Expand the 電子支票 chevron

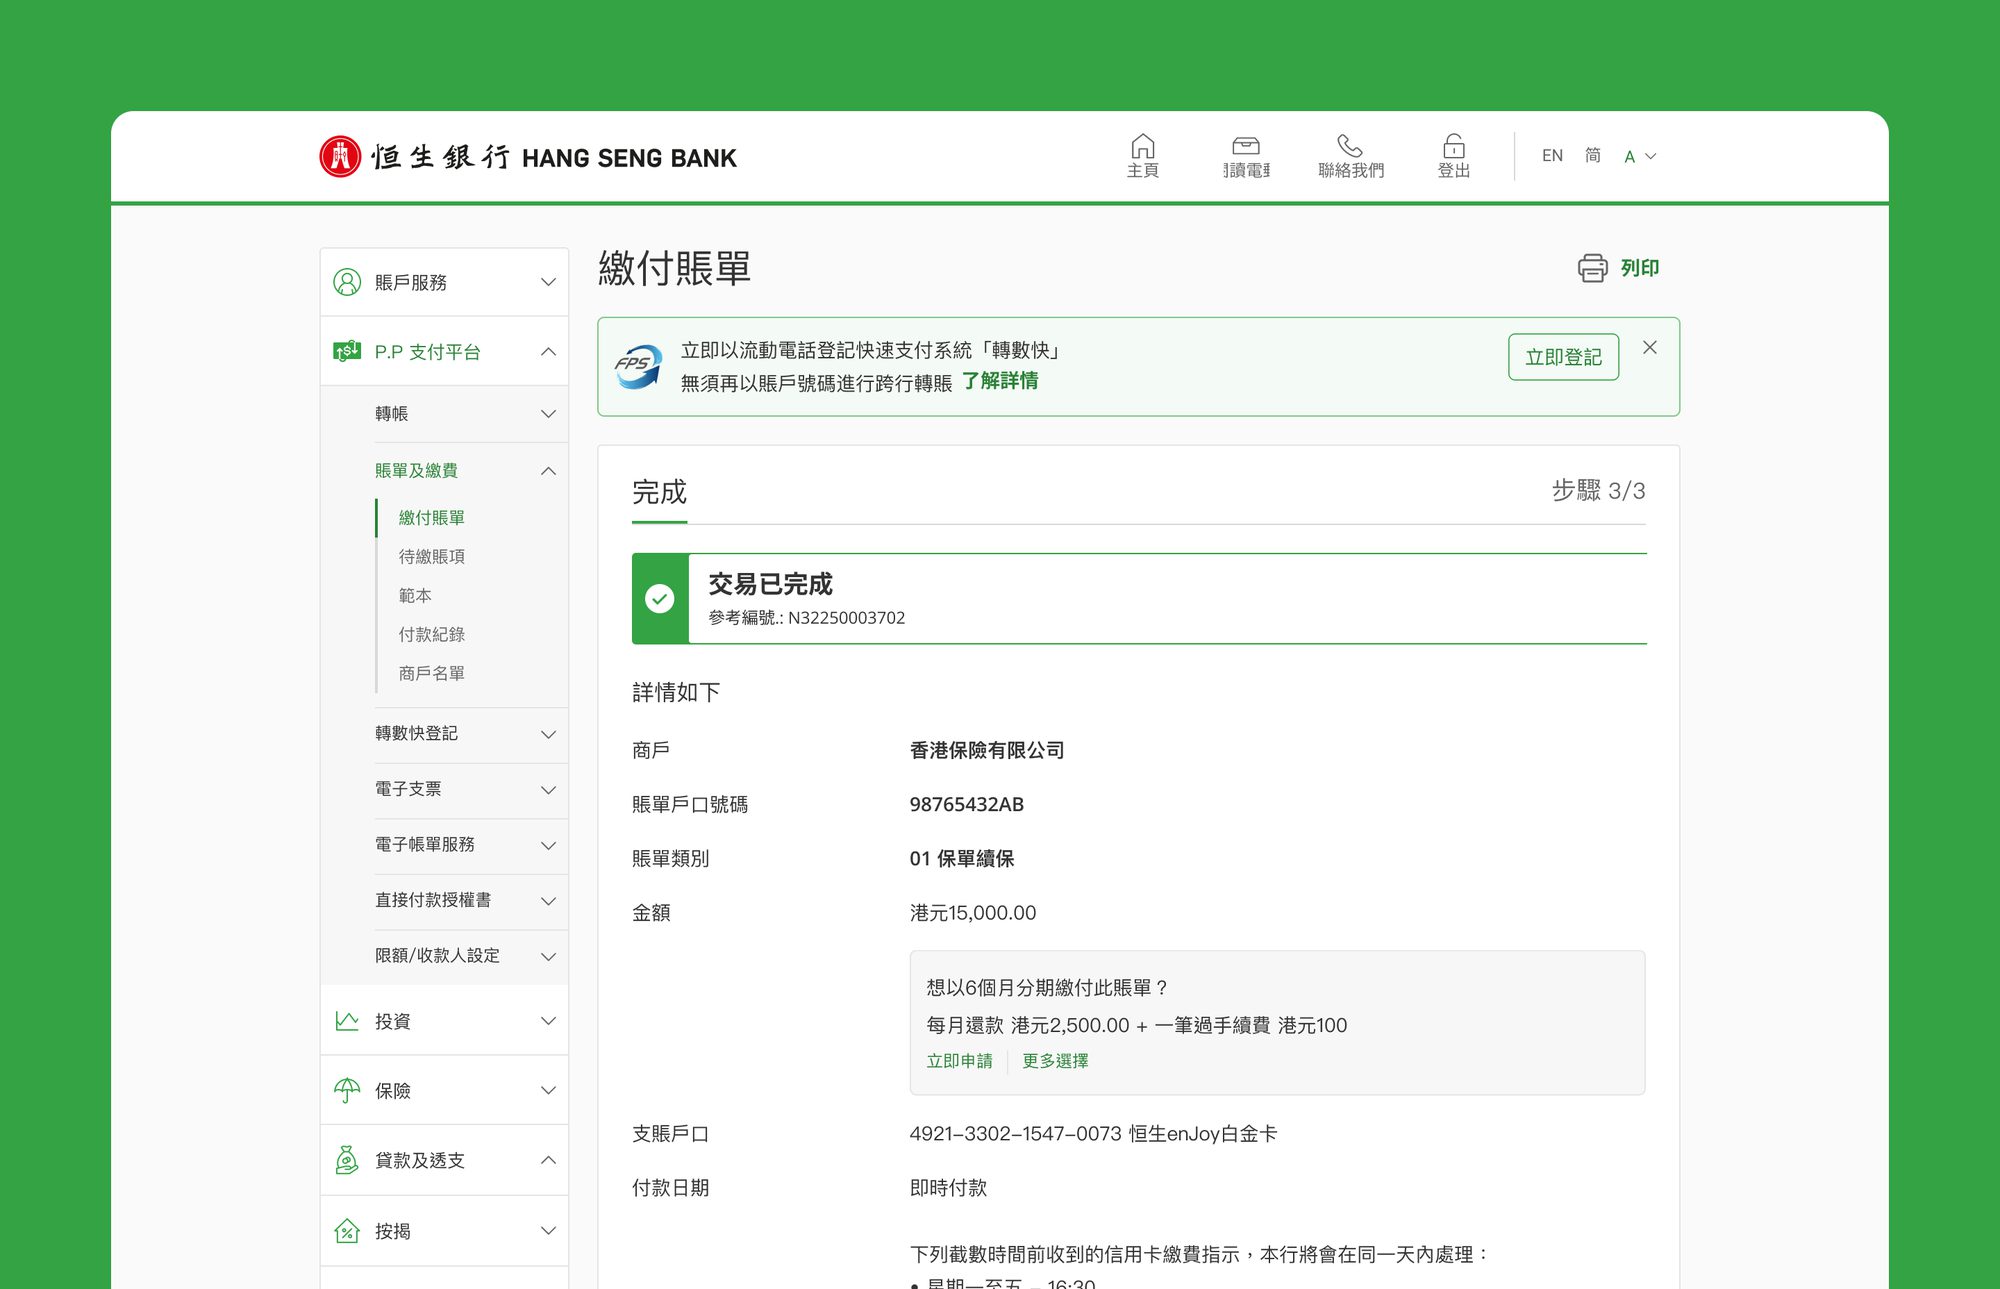point(548,790)
